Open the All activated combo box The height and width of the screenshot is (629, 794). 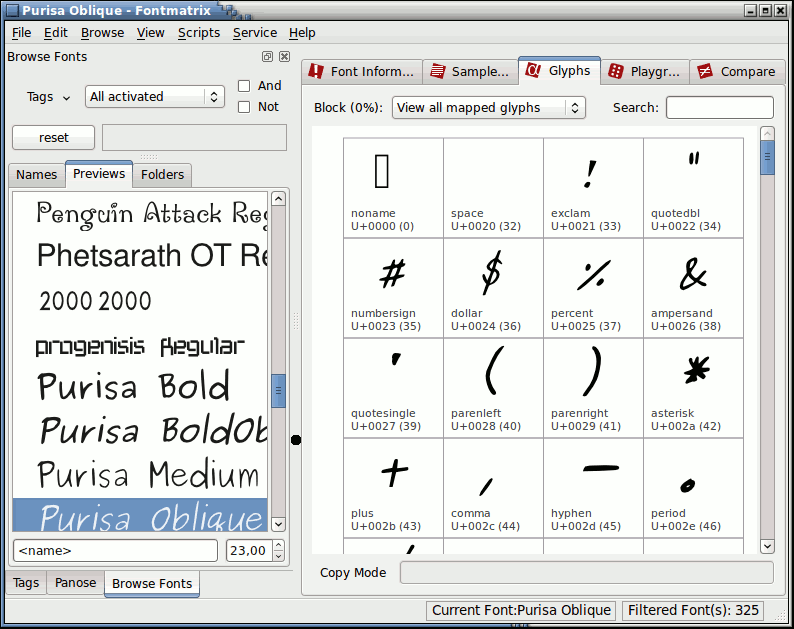pyautogui.click(x=155, y=96)
